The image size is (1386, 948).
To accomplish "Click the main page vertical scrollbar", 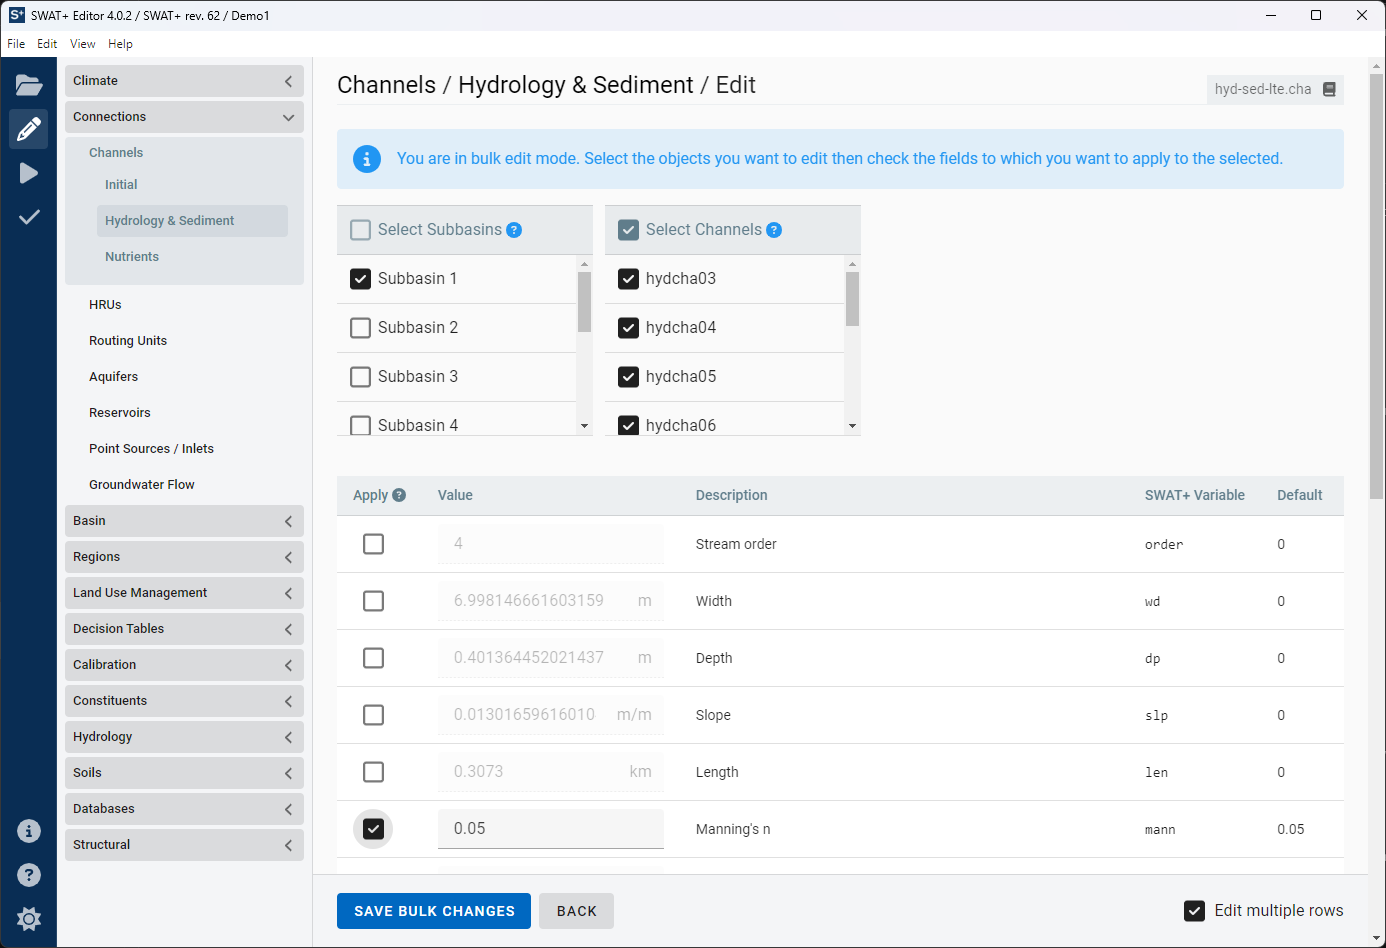I will (1377, 285).
